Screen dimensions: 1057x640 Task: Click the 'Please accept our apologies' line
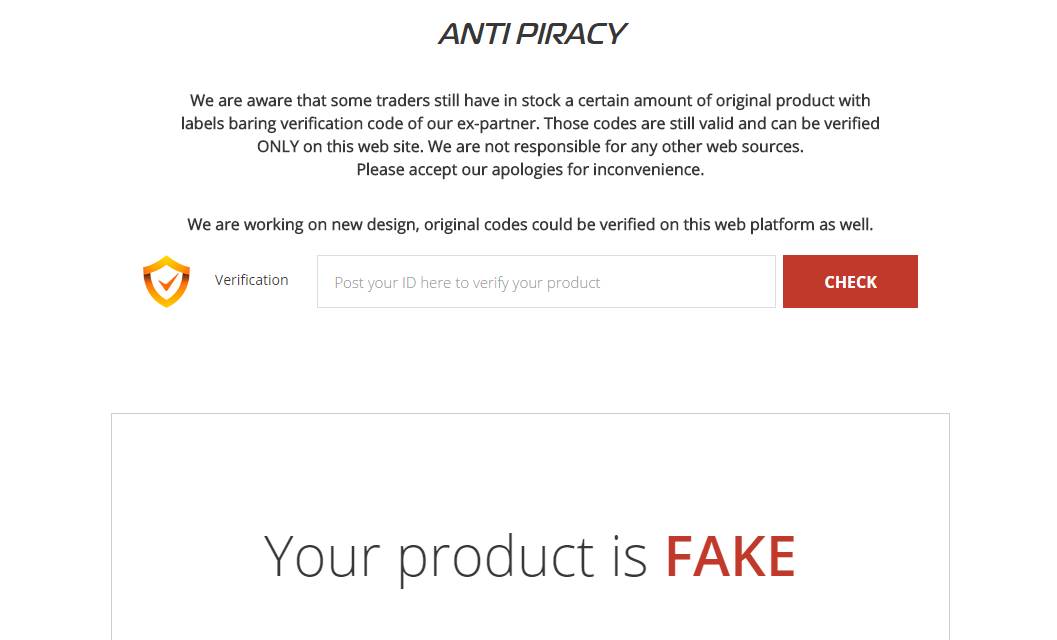click(x=530, y=169)
